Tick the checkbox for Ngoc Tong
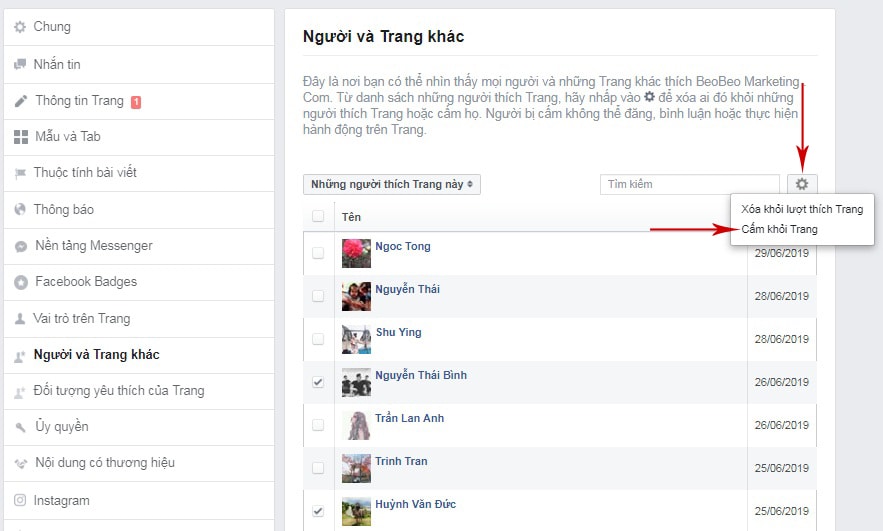This screenshot has width=883, height=531. (x=318, y=253)
